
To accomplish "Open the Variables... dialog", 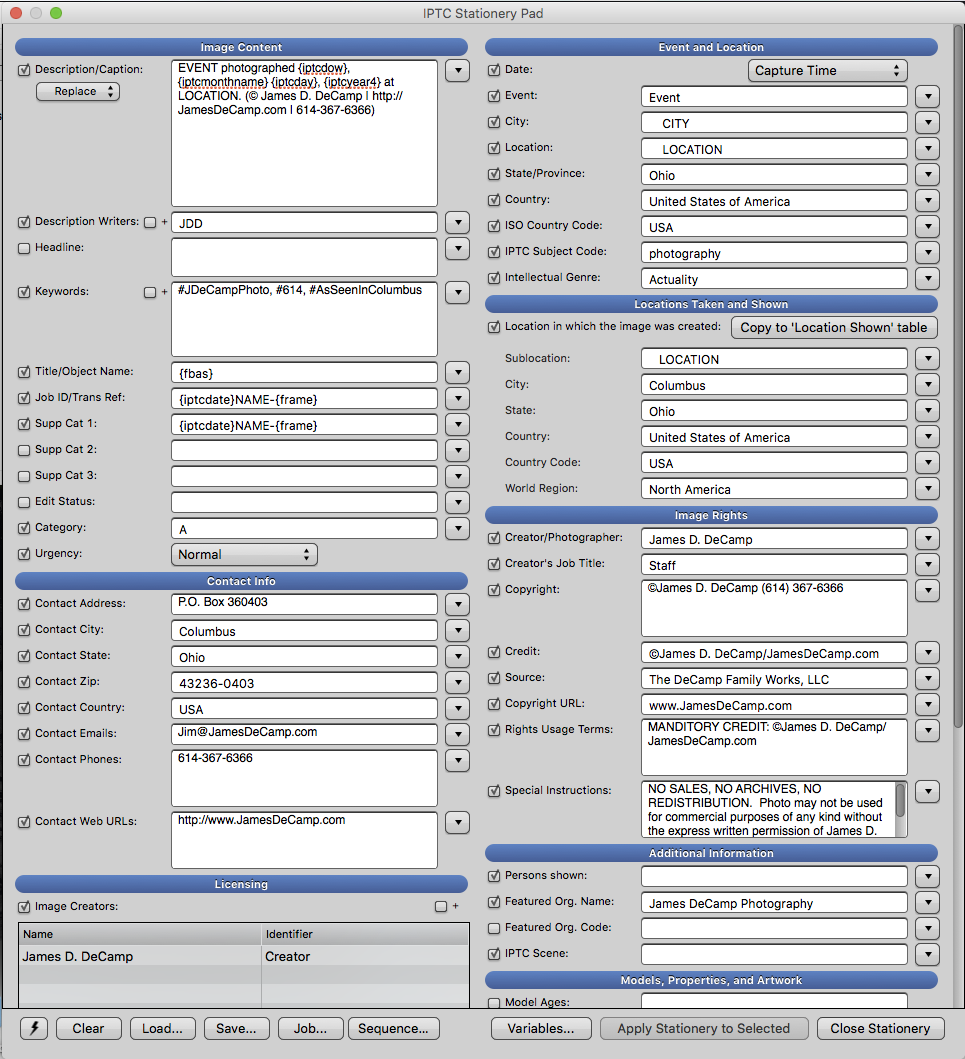I will [541, 1028].
